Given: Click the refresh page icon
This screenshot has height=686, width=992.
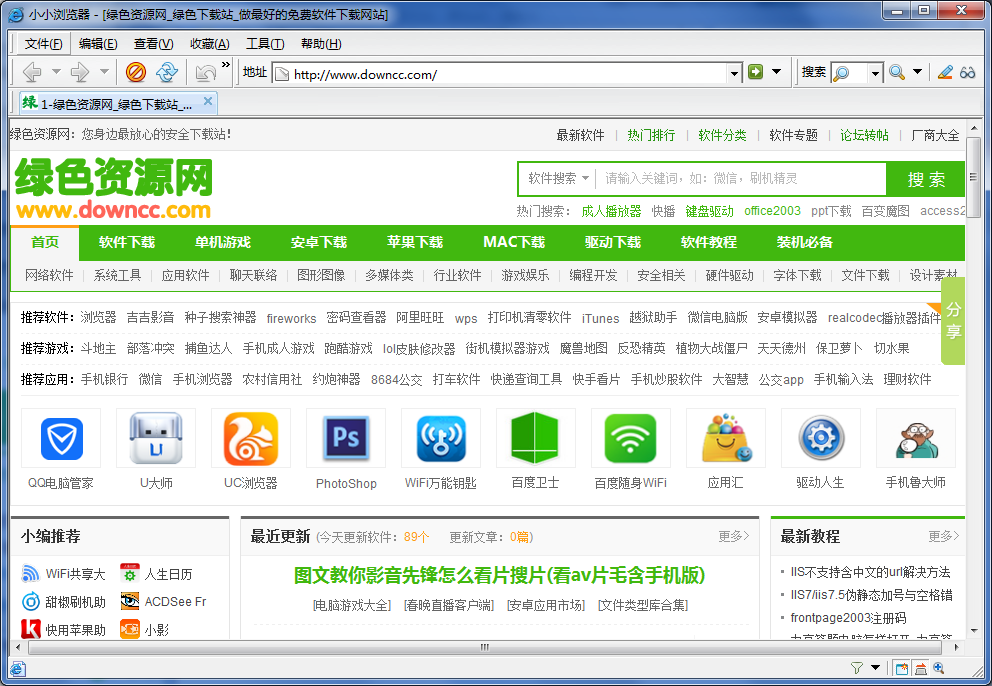Looking at the screenshot, I should coord(167,72).
